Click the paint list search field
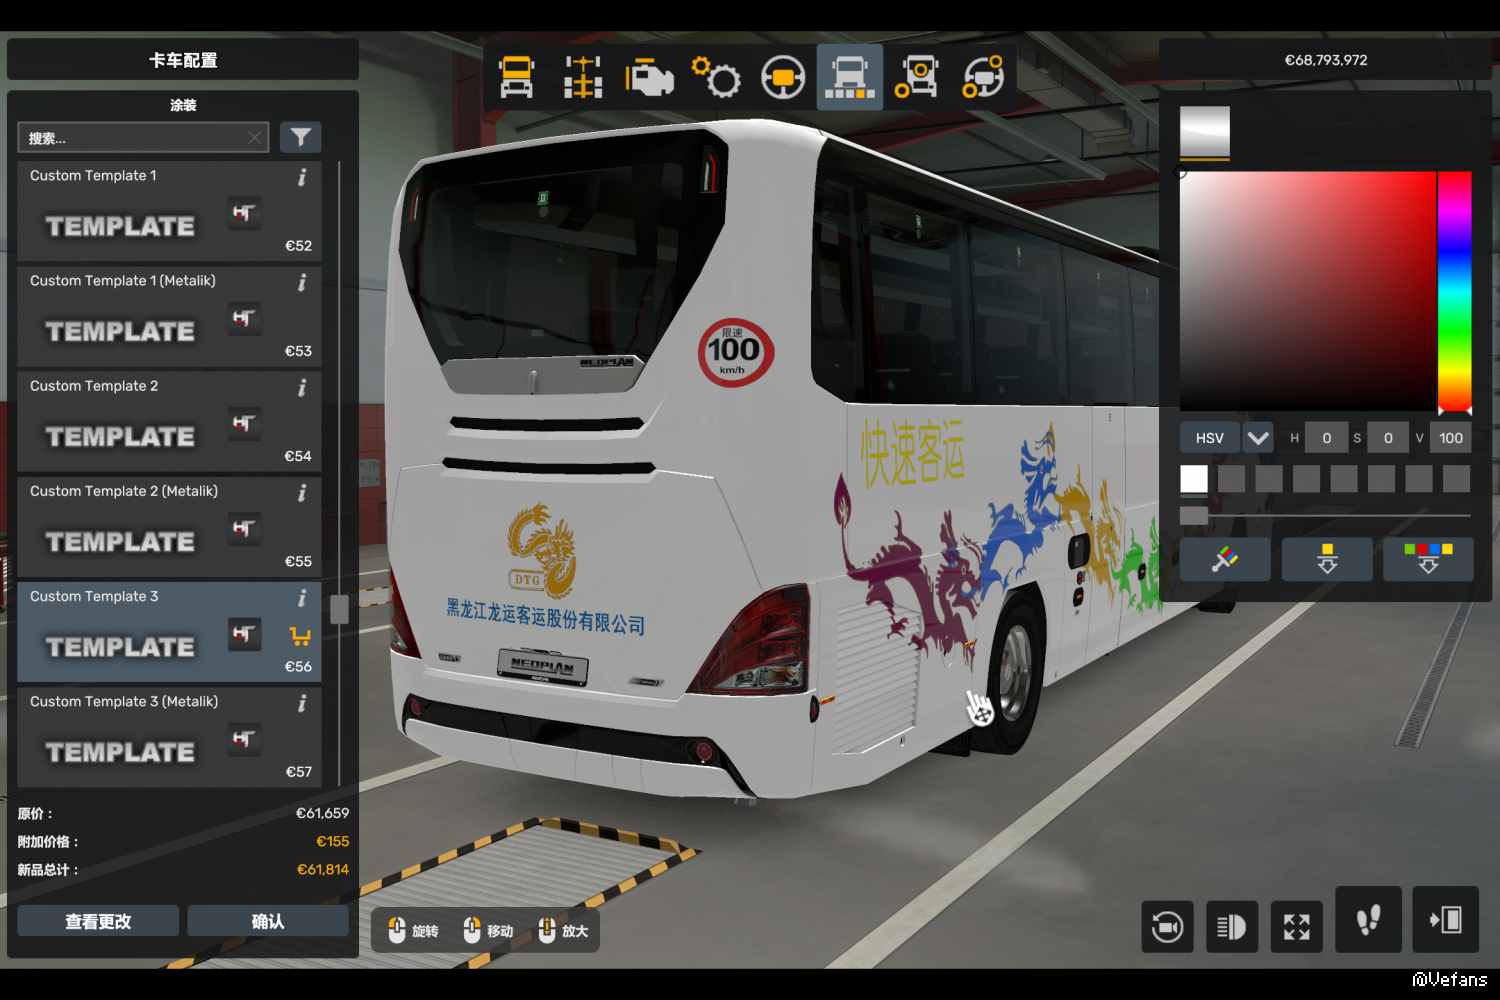Screen dimensions: 1500x1000 point(143,138)
